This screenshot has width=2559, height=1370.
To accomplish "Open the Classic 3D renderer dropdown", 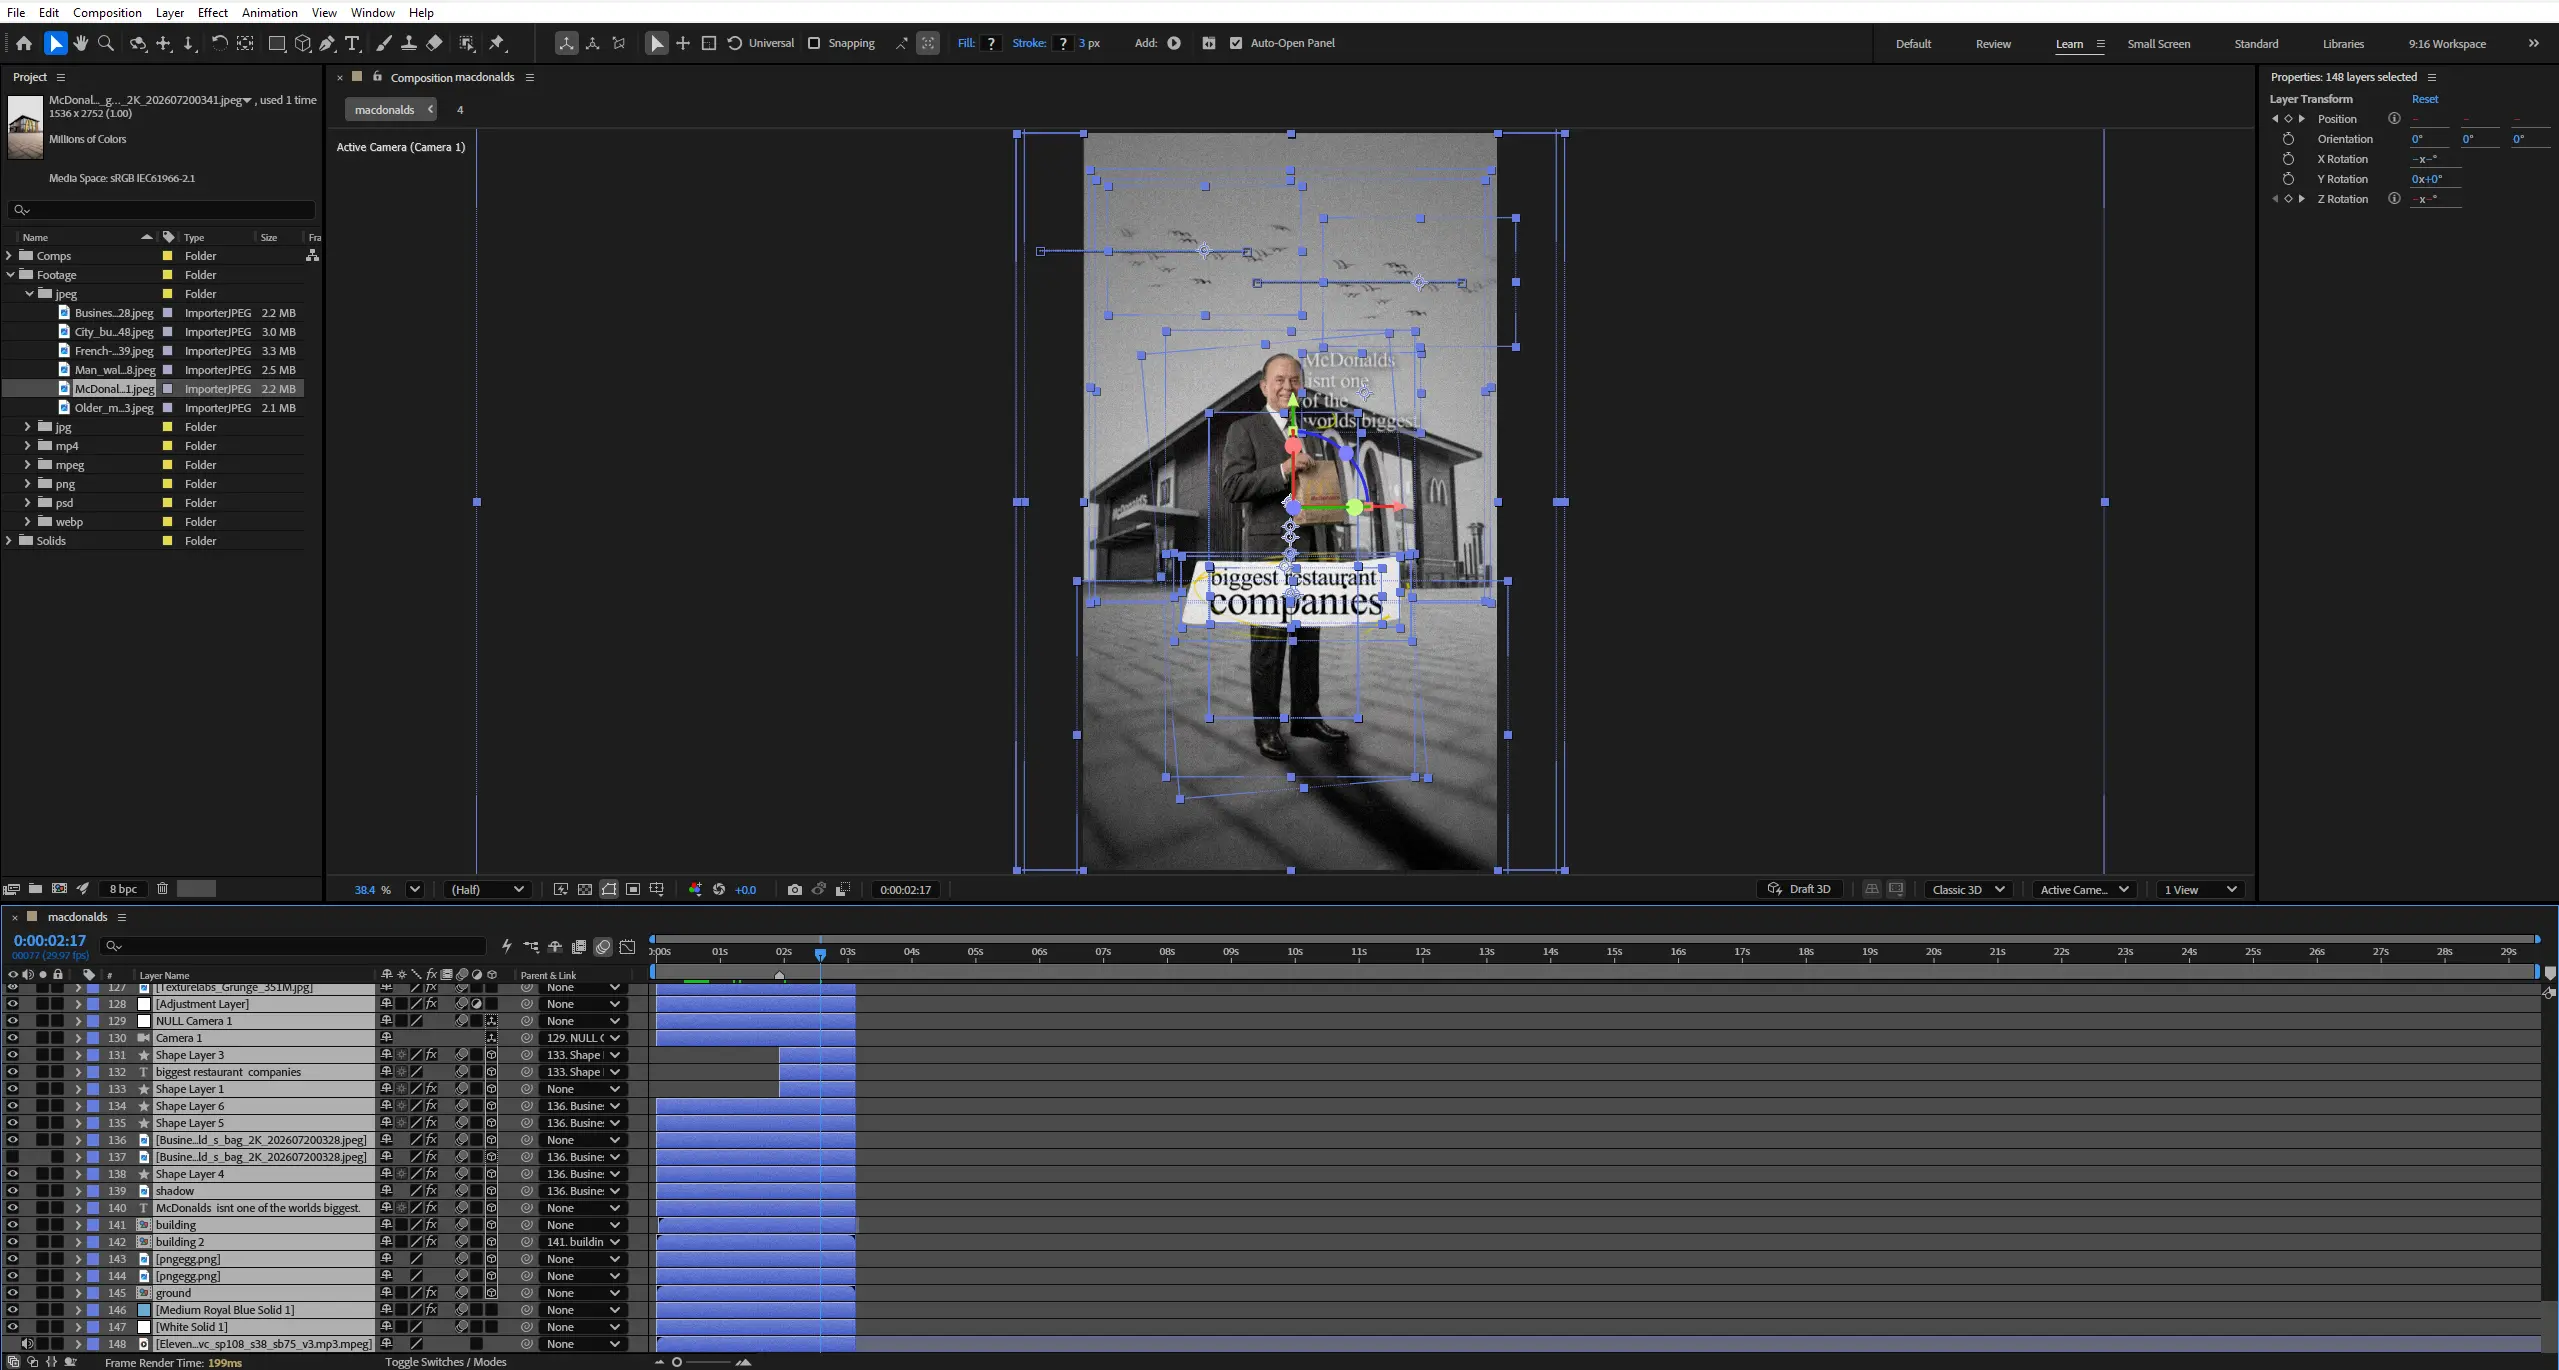I will click(1968, 889).
